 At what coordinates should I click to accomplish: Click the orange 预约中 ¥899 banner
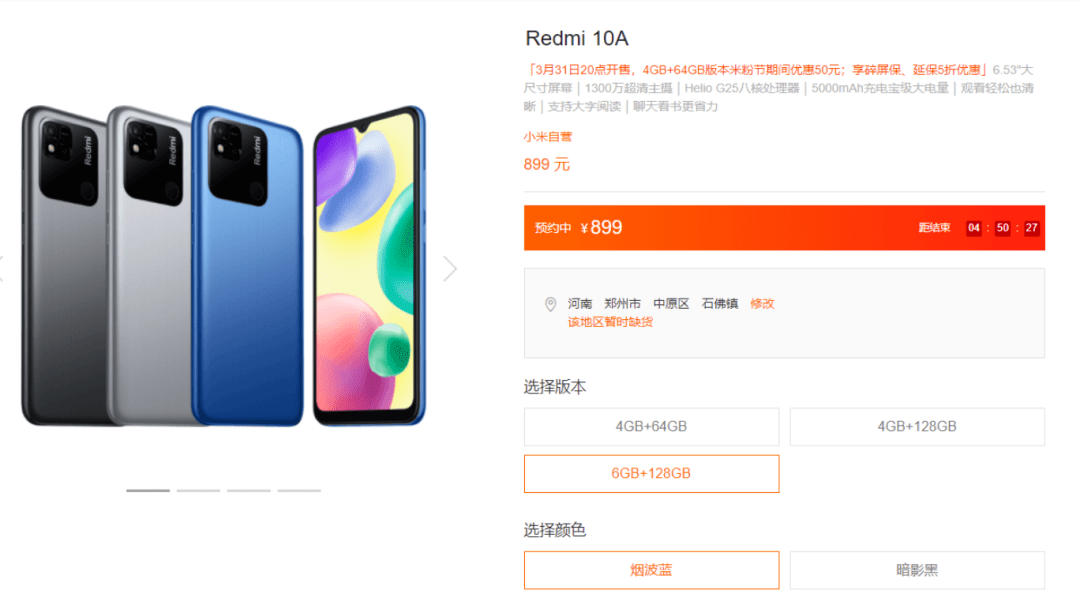784,227
